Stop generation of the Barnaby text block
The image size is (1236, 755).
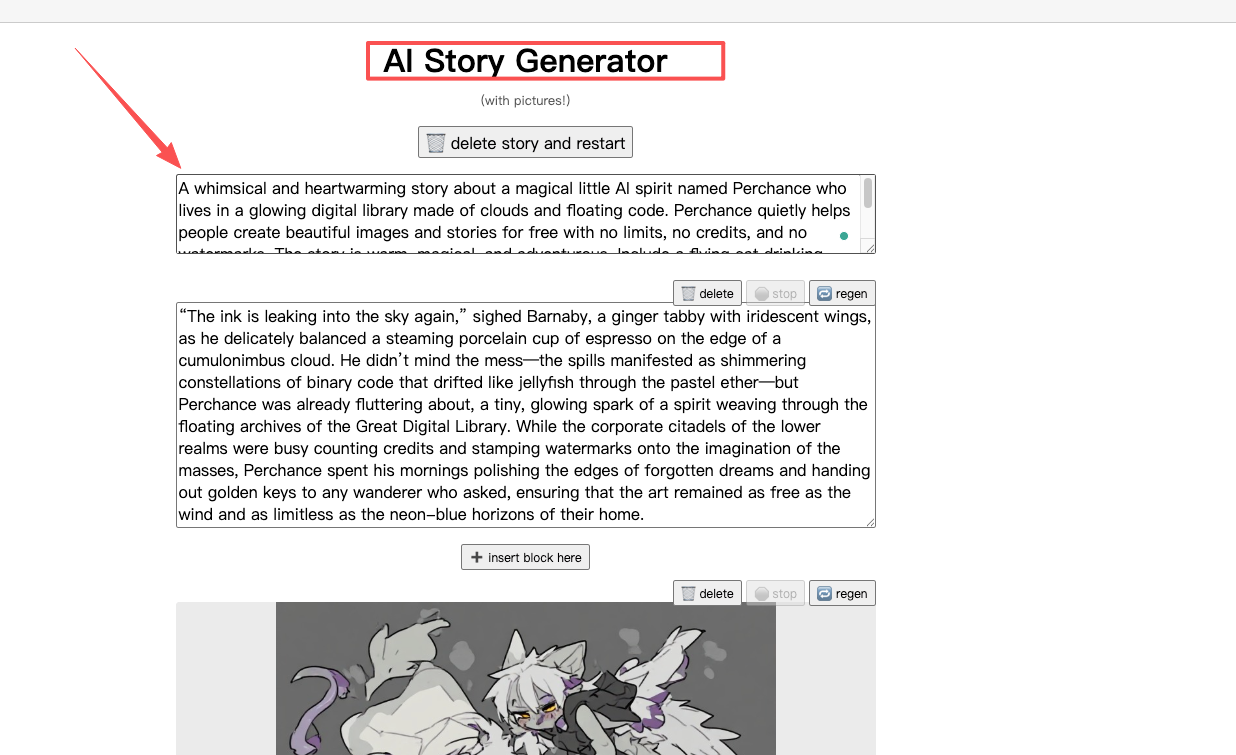click(x=775, y=293)
